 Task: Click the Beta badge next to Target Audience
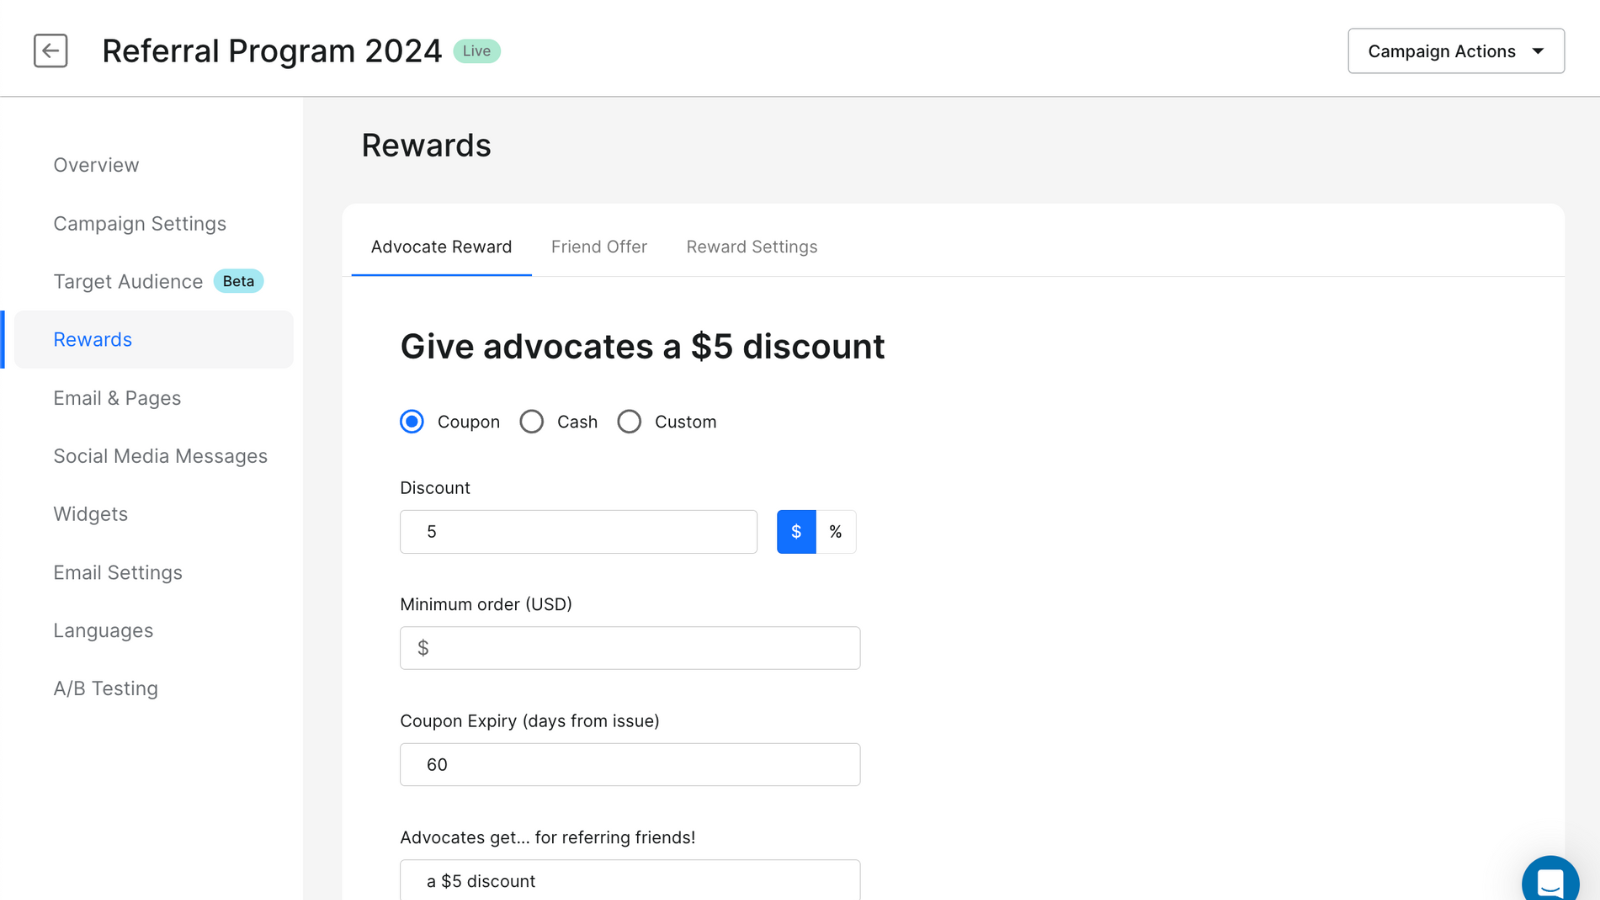(238, 281)
